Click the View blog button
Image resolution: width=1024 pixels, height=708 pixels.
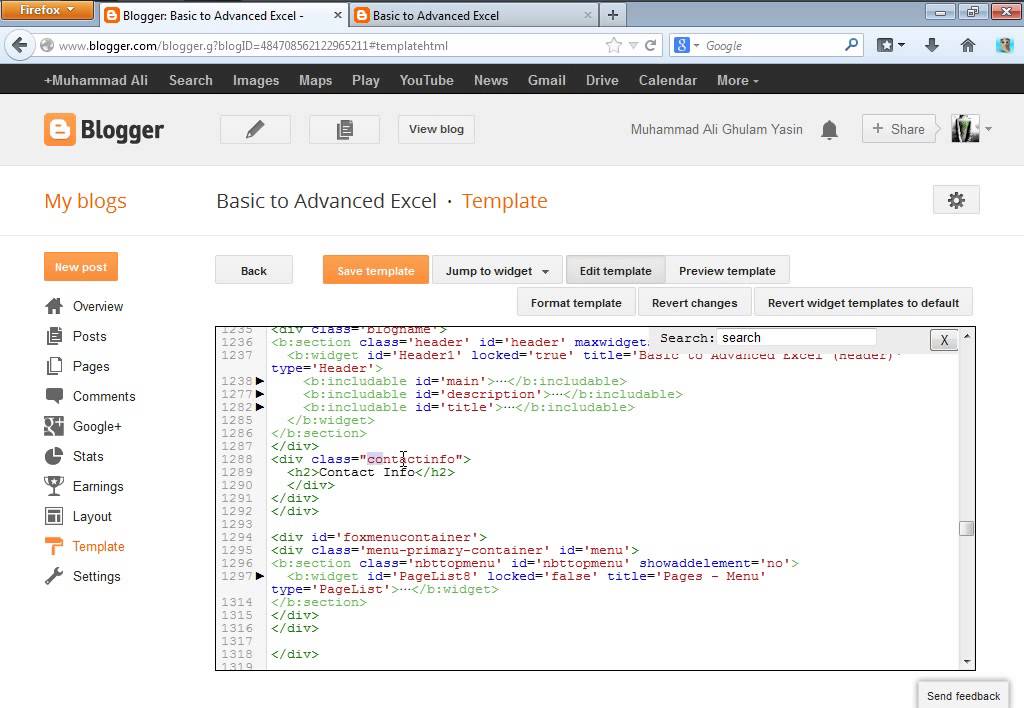pos(436,129)
